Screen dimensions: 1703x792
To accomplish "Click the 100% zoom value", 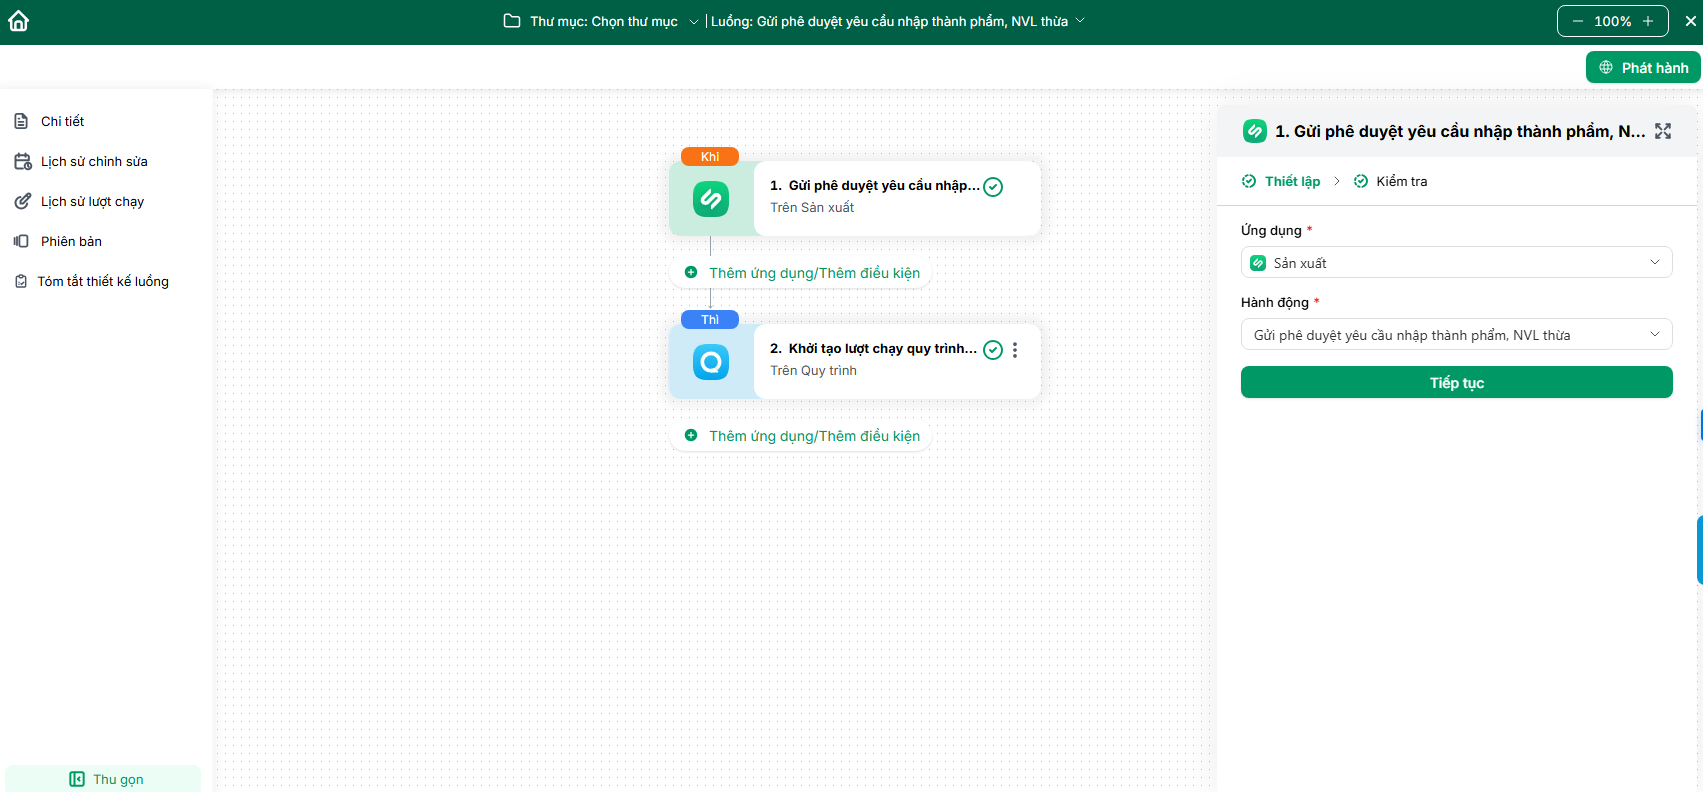I will tap(1612, 21).
